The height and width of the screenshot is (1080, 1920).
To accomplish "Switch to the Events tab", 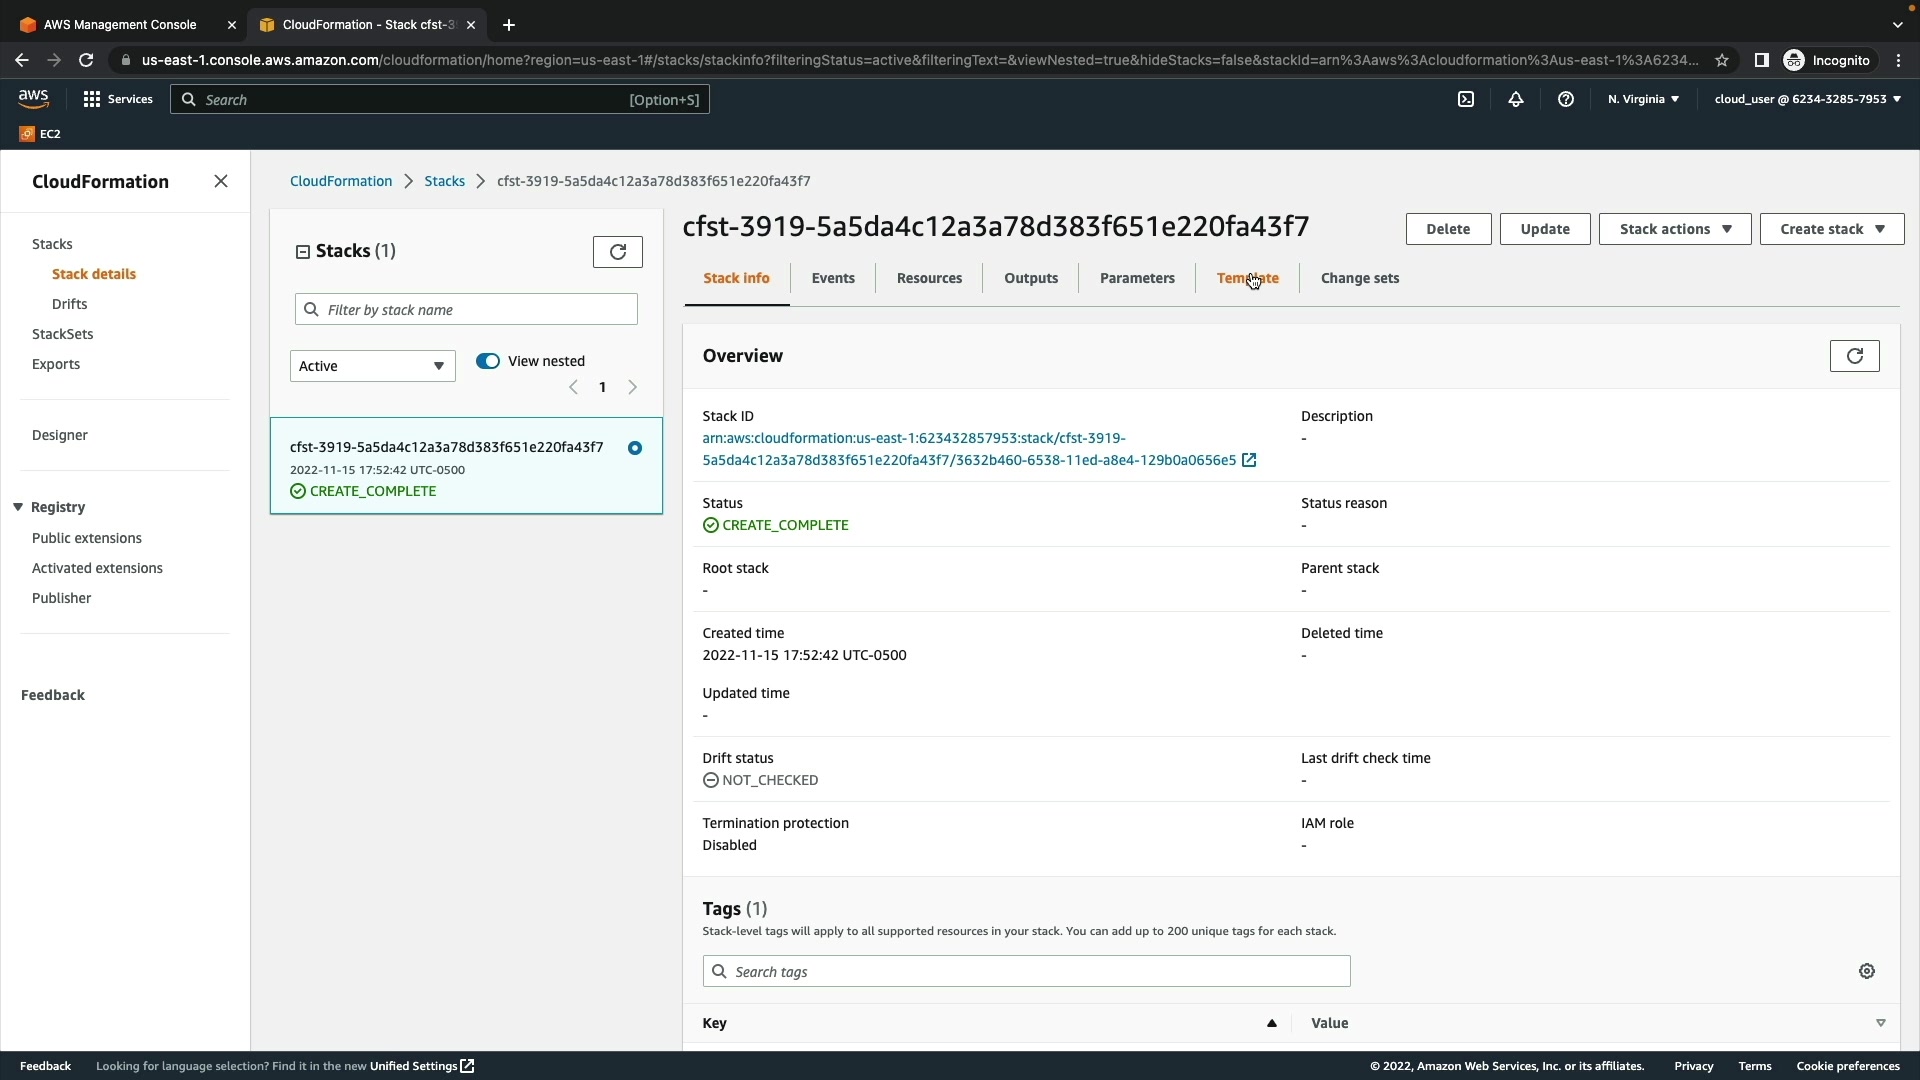I will tap(832, 278).
